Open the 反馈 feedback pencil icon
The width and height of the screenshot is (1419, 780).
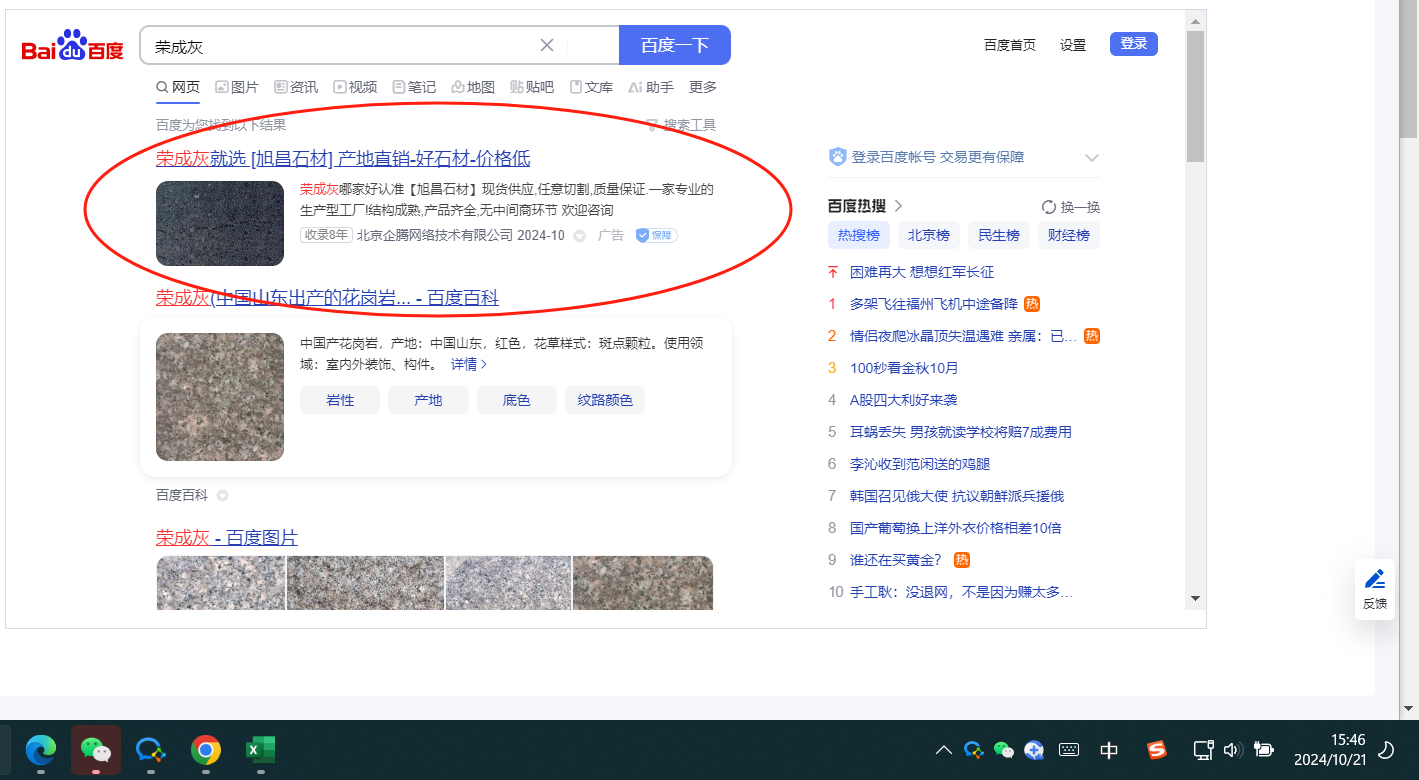1375,580
